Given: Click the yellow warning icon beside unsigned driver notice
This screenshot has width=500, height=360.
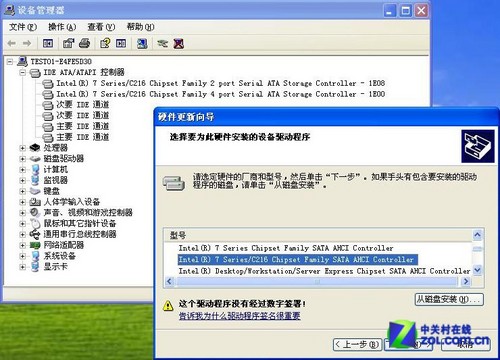Looking at the screenshot, I should (x=168, y=305).
